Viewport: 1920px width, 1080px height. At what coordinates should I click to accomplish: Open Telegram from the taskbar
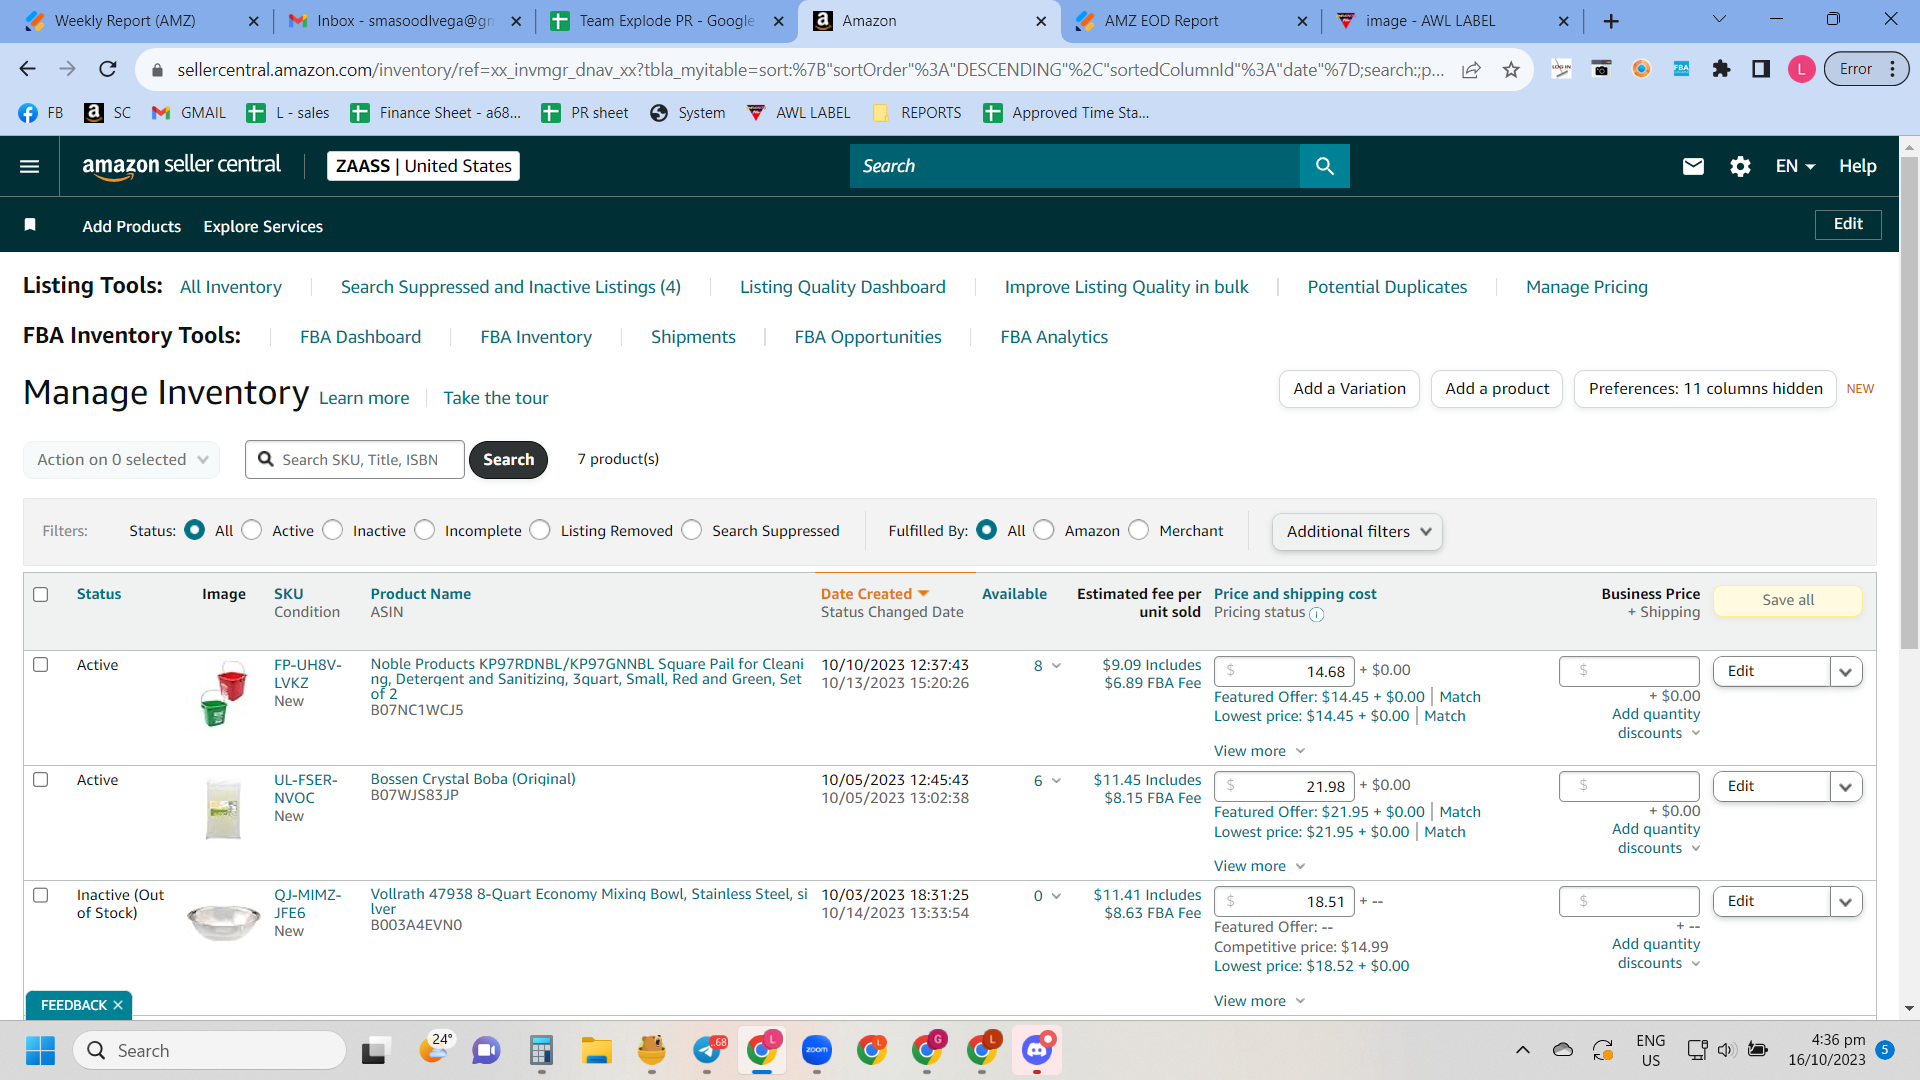tap(707, 1050)
